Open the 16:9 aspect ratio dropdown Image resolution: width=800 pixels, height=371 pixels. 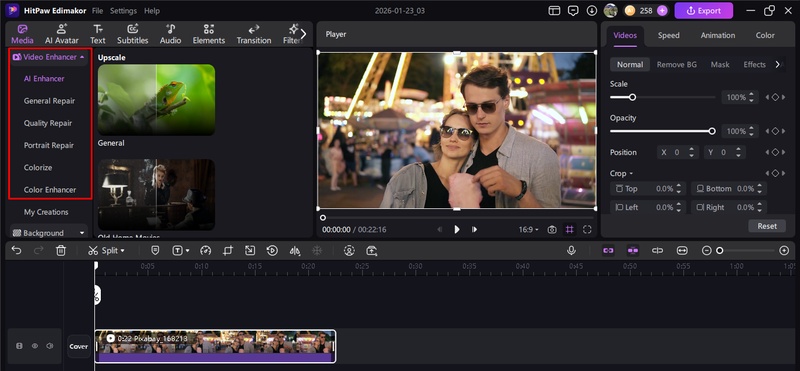(x=529, y=230)
